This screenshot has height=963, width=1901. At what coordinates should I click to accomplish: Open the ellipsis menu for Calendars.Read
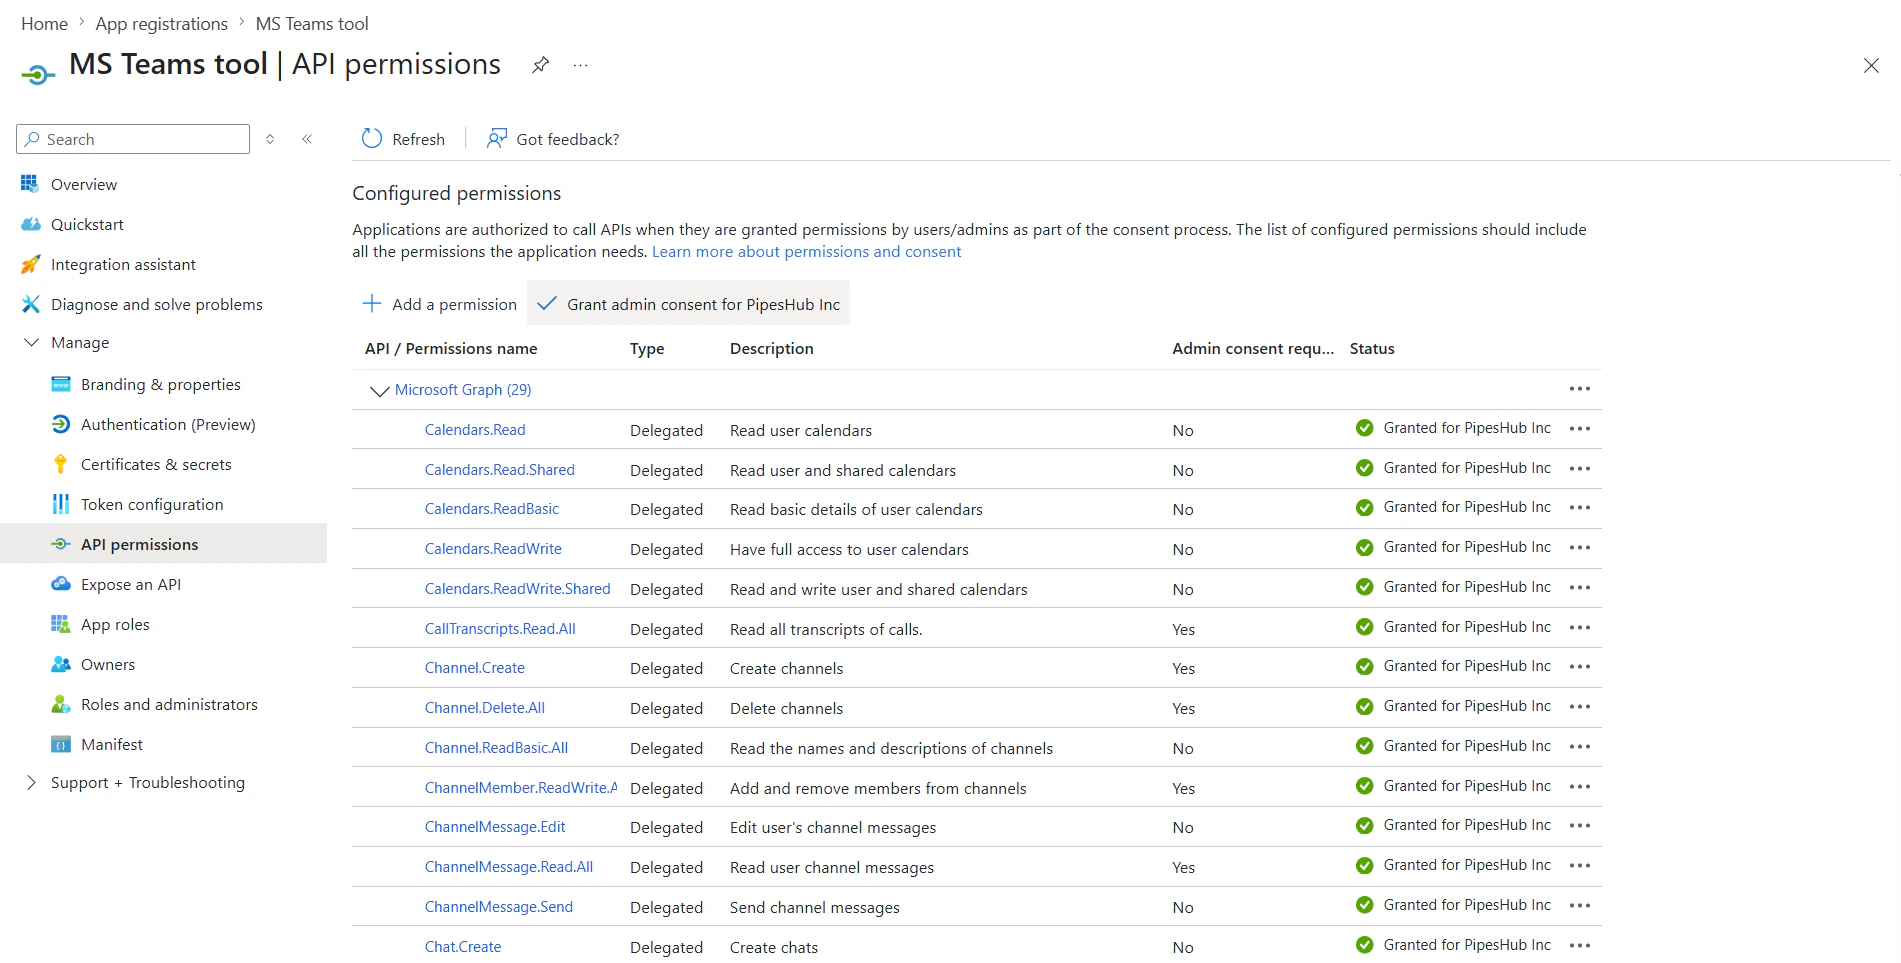point(1580,428)
